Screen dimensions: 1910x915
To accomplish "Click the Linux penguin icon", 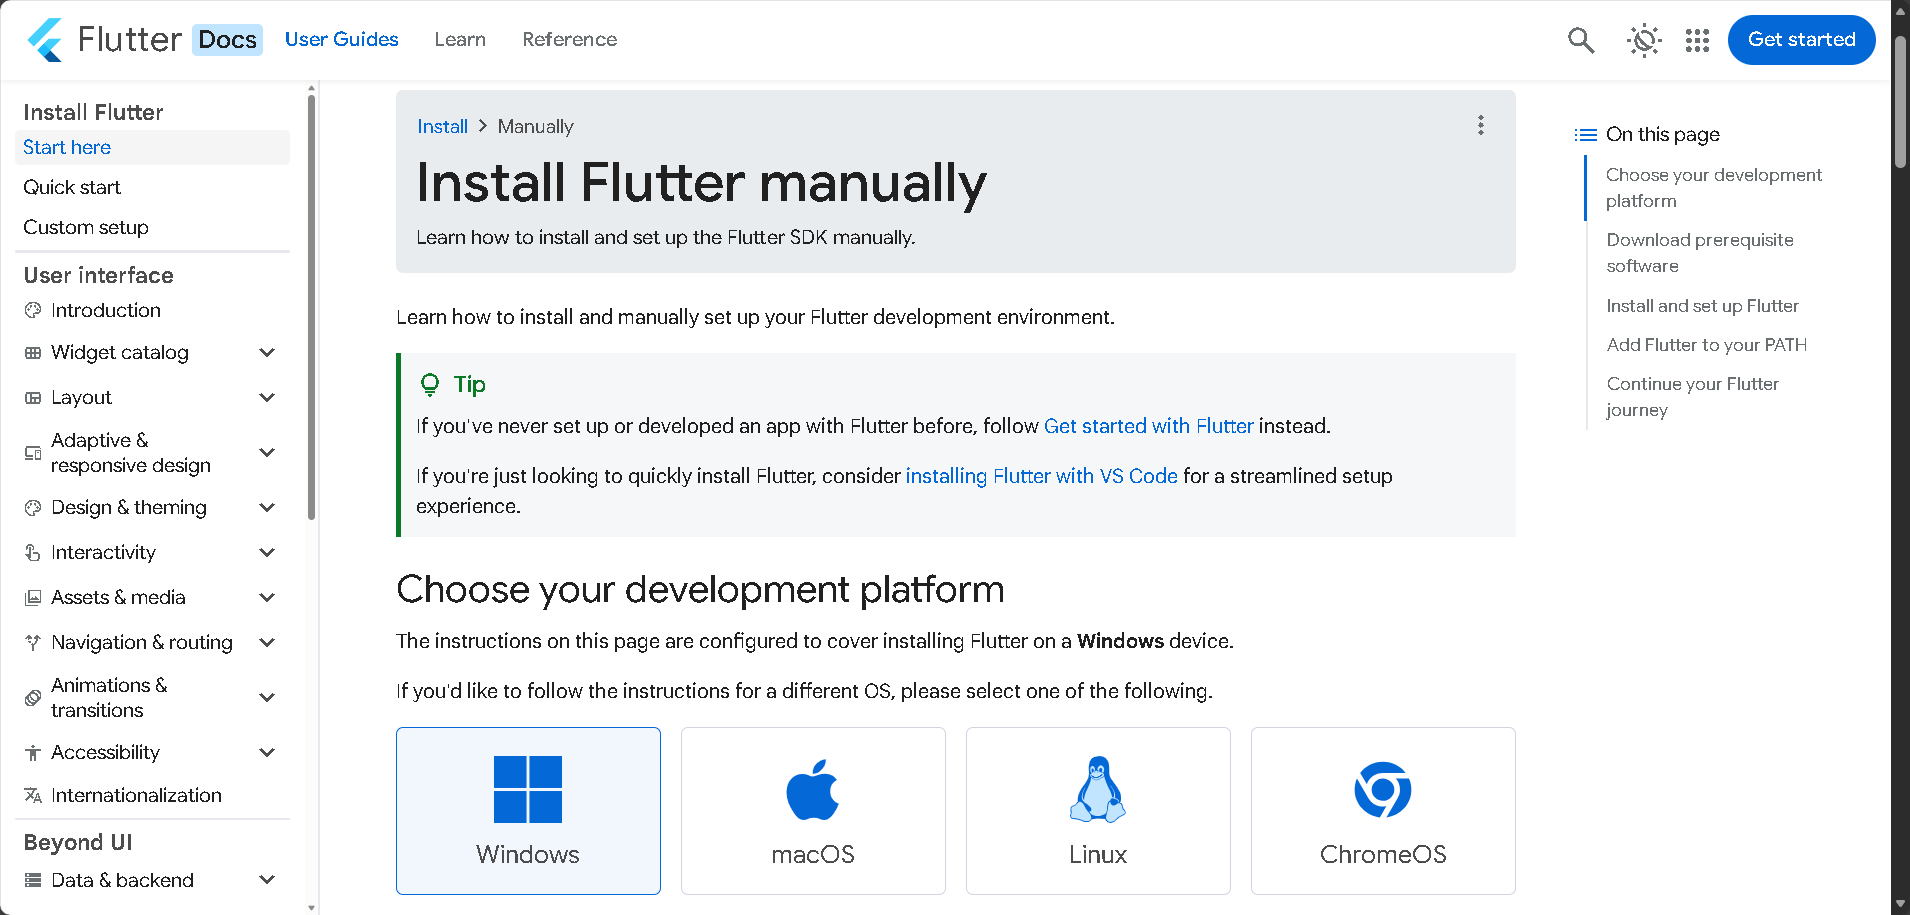I will coord(1098,789).
